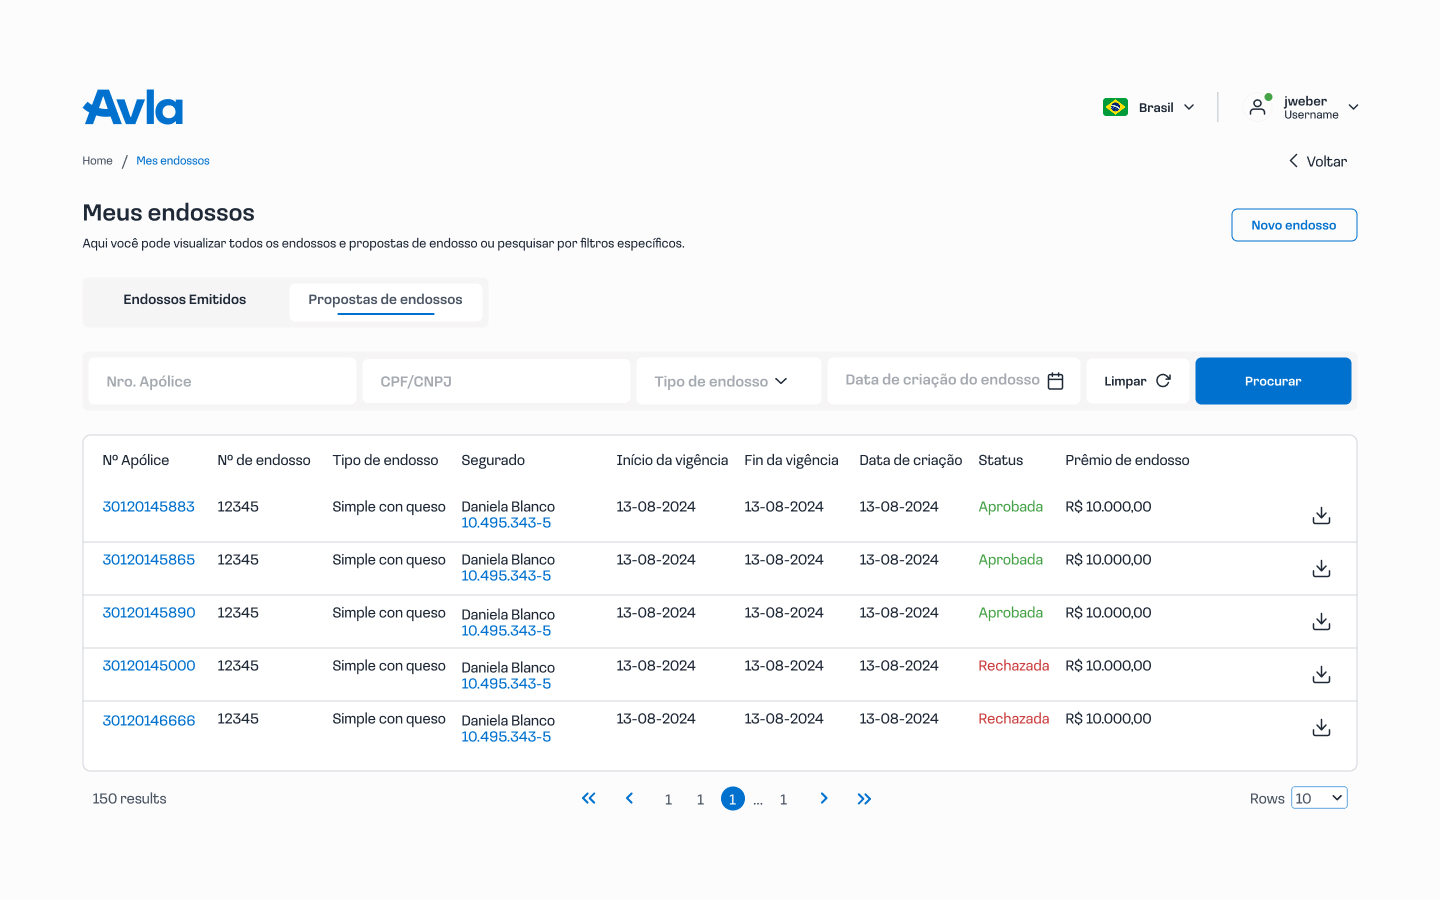The width and height of the screenshot is (1440, 900).
Task: Change the Rows per page selector
Action: 1319,798
